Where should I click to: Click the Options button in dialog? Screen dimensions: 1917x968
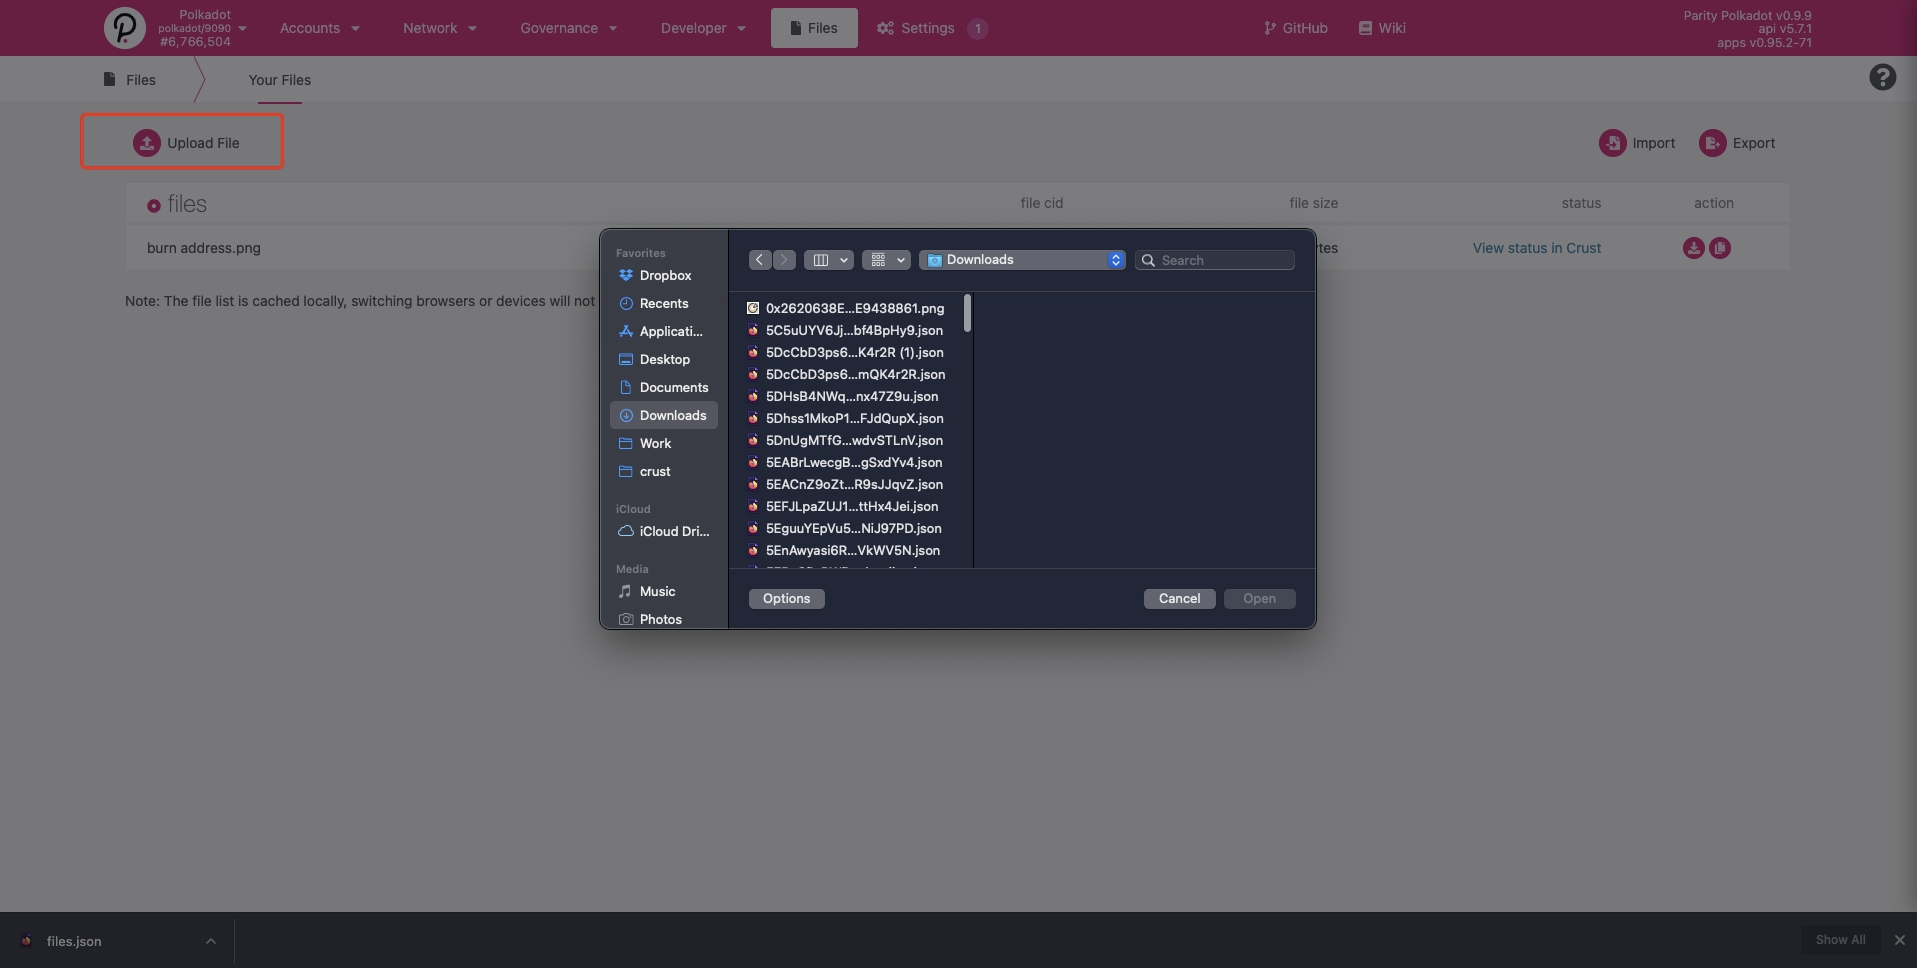[x=786, y=598]
